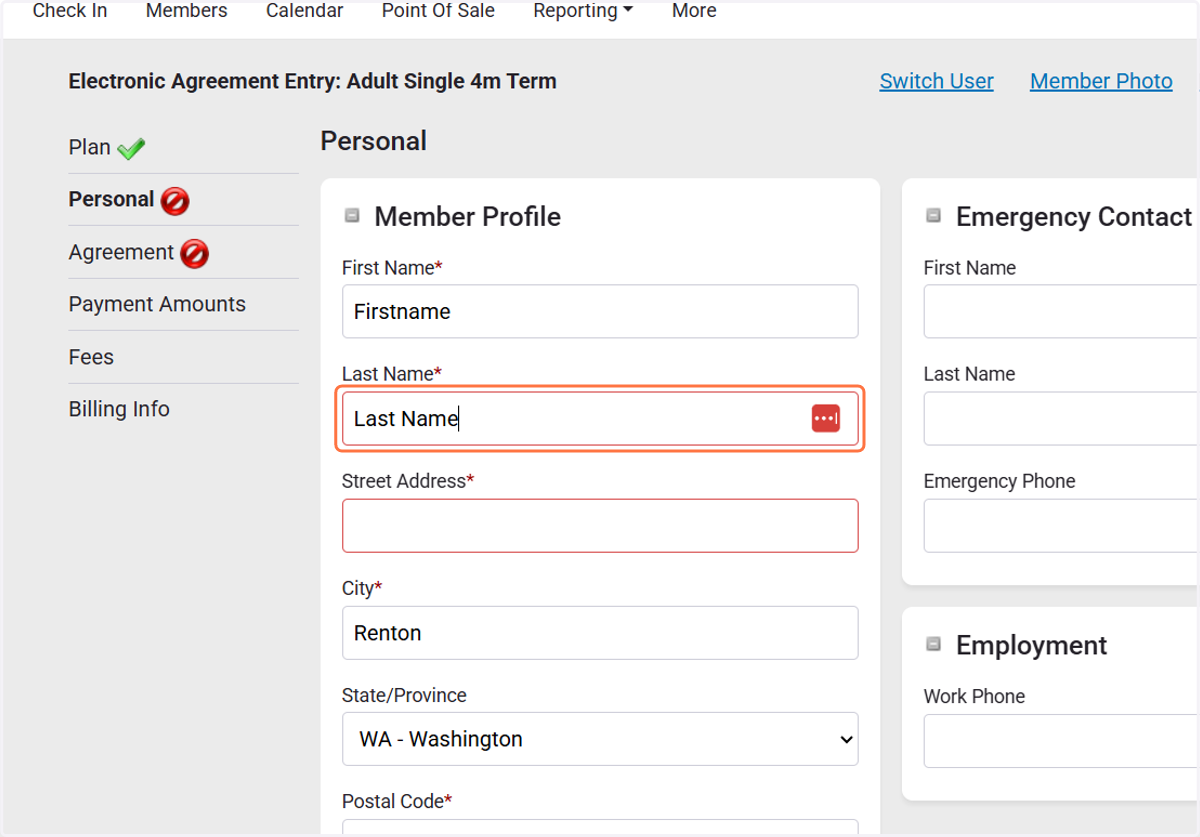Viewport: 1200px width, 837px height.
Task: Open the Members menu item
Action: click(186, 11)
